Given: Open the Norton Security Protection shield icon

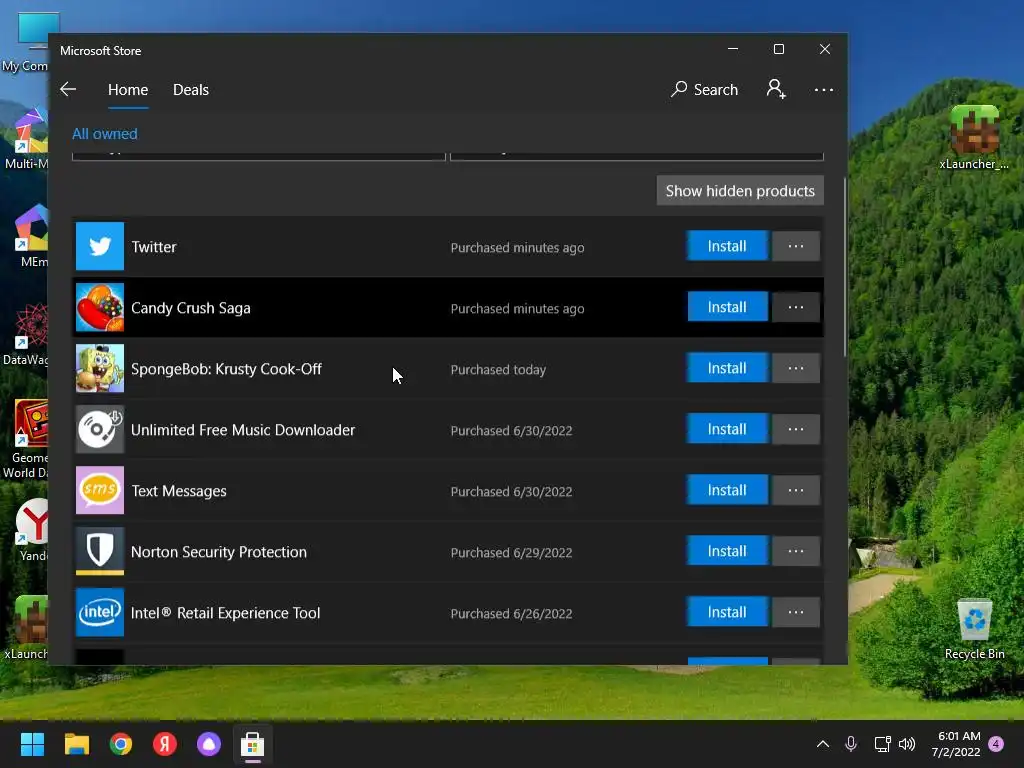Looking at the screenshot, I should (99, 551).
